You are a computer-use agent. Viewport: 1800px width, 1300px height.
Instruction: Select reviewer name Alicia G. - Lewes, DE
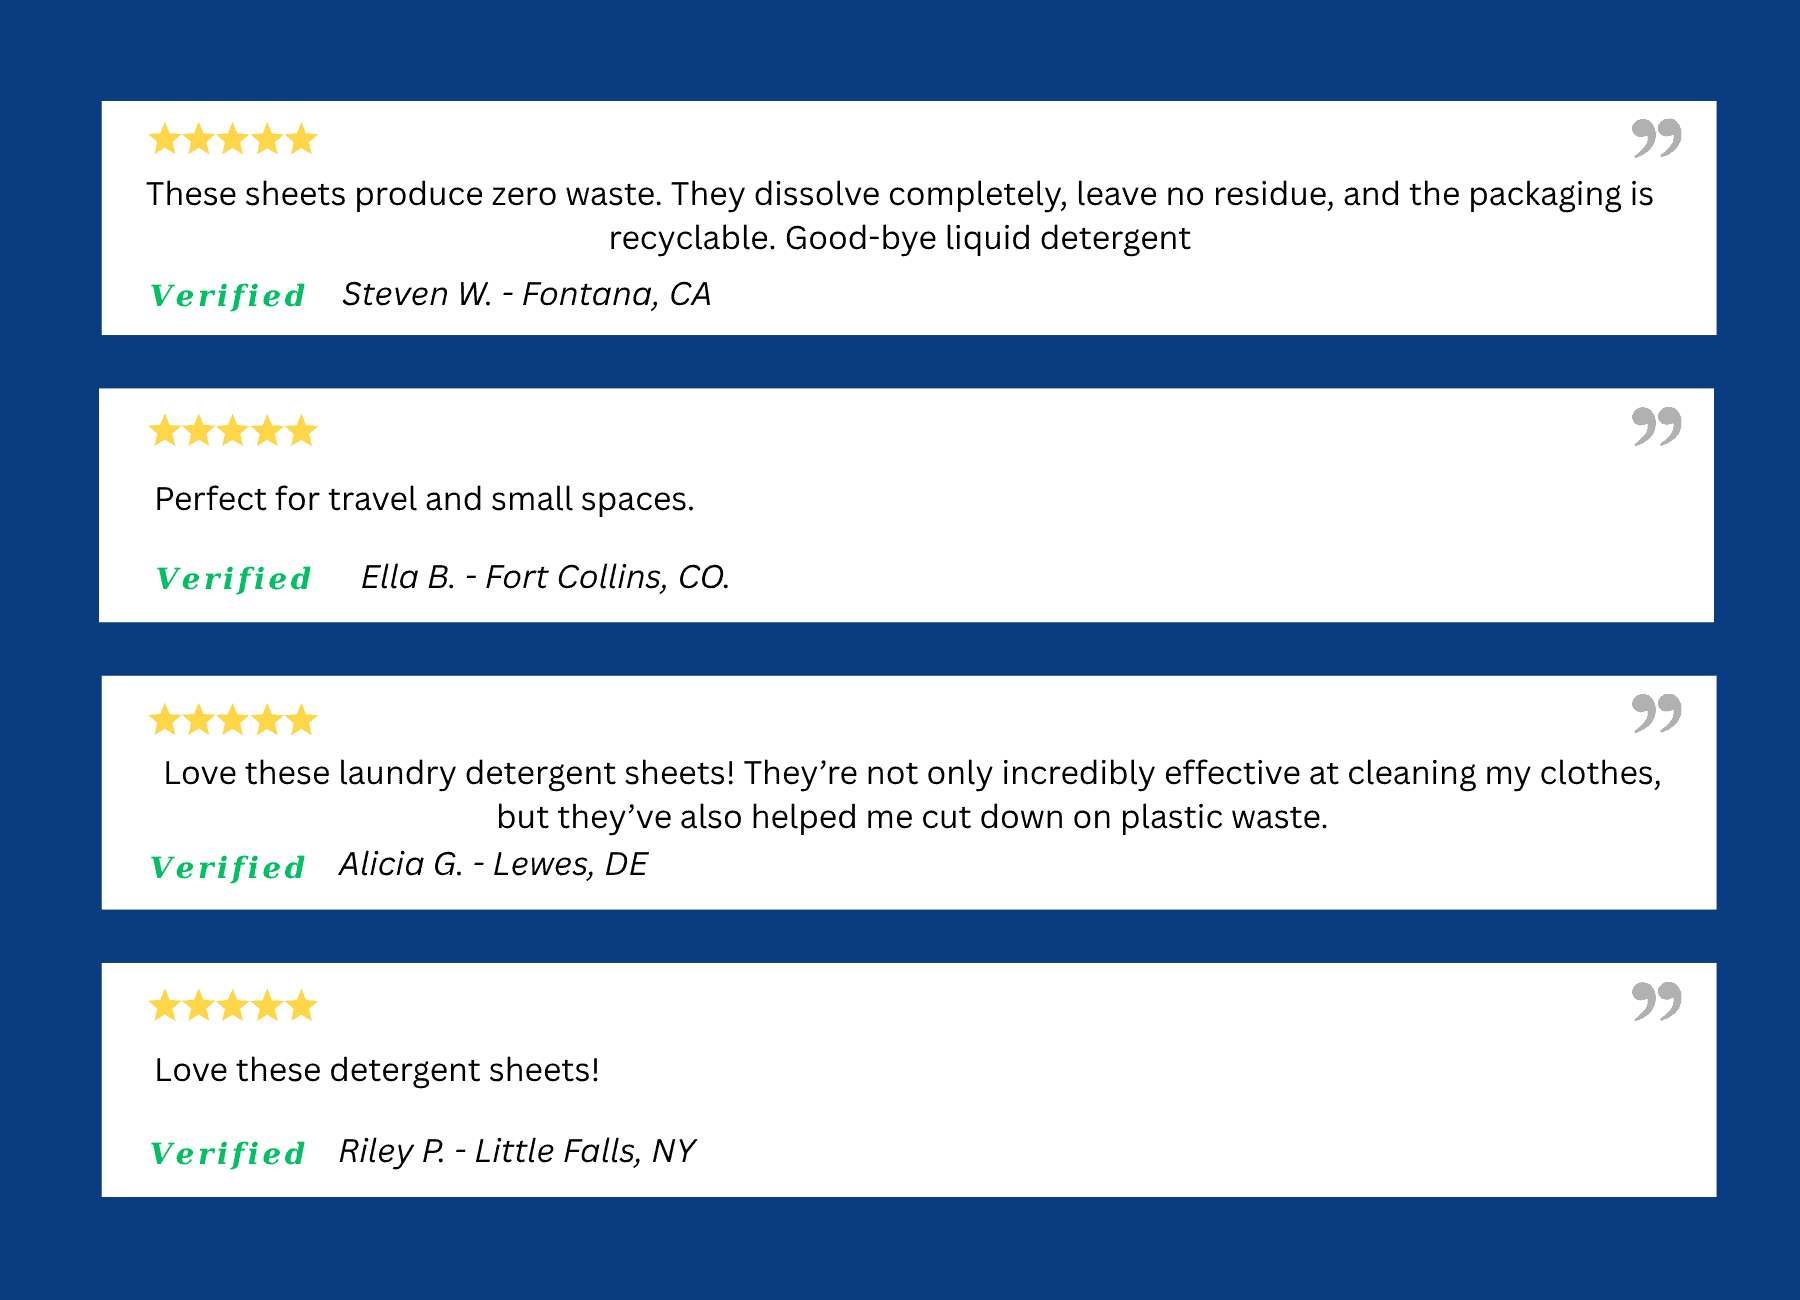pos(493,864)
